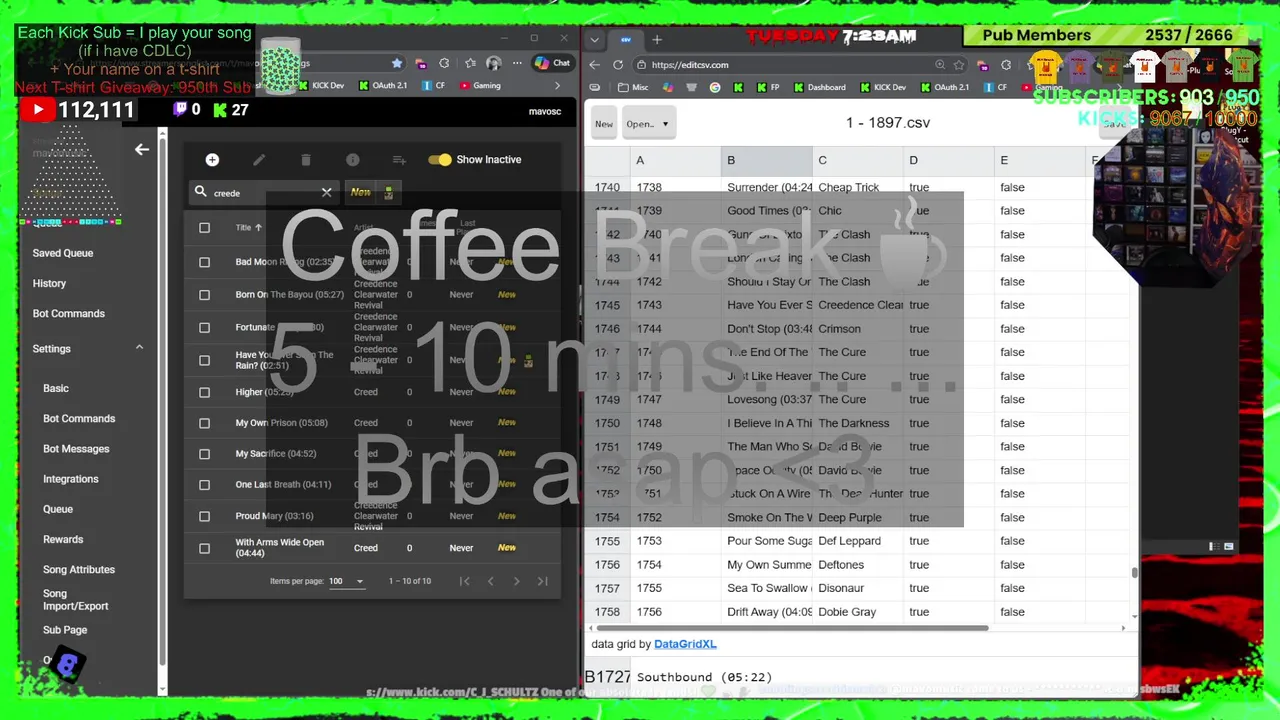1280x720 pixels.
Task: Click the add song plus icon
Action: 212,160
